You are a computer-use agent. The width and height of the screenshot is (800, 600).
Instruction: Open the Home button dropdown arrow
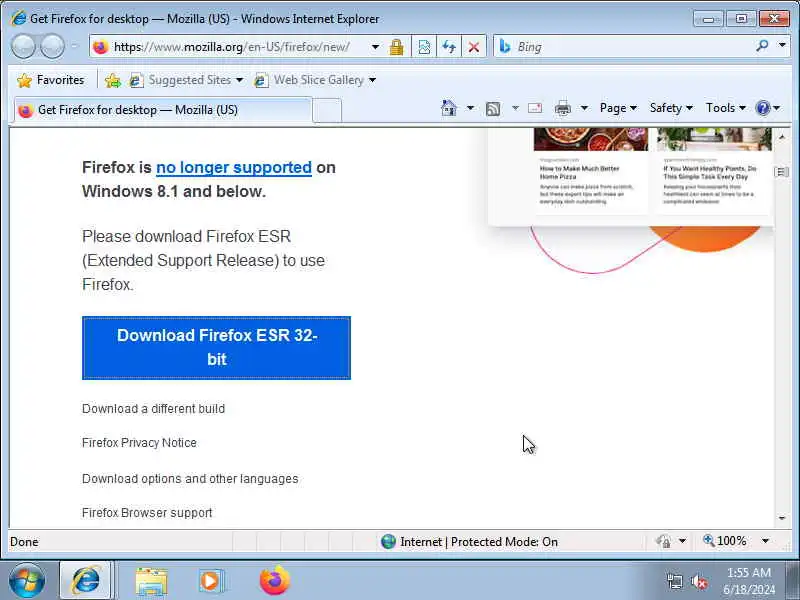[470, 108]
